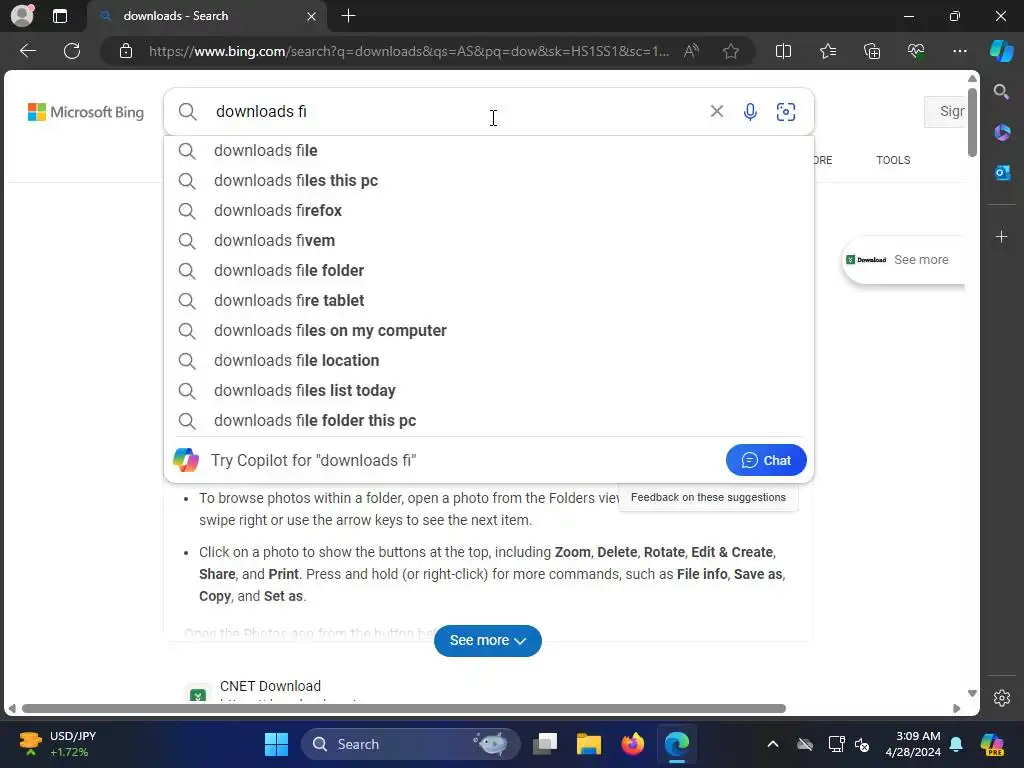Click the address bar URL
Image resolution: width=1024 pixels, height=768 pixels.
[x=409, y=51]
